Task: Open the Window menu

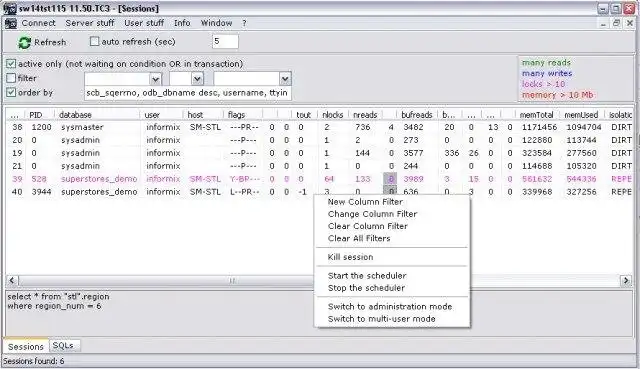Action: (x=216, y=23)
